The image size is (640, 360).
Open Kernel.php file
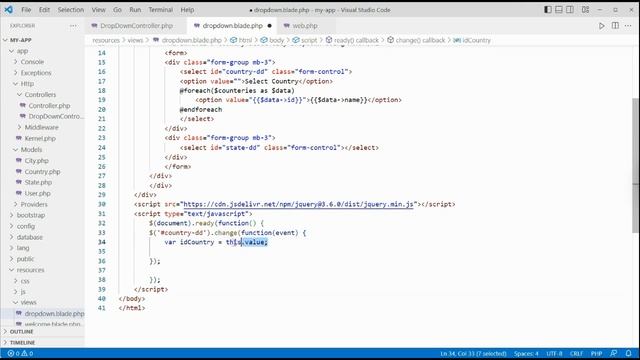[42, 138]
